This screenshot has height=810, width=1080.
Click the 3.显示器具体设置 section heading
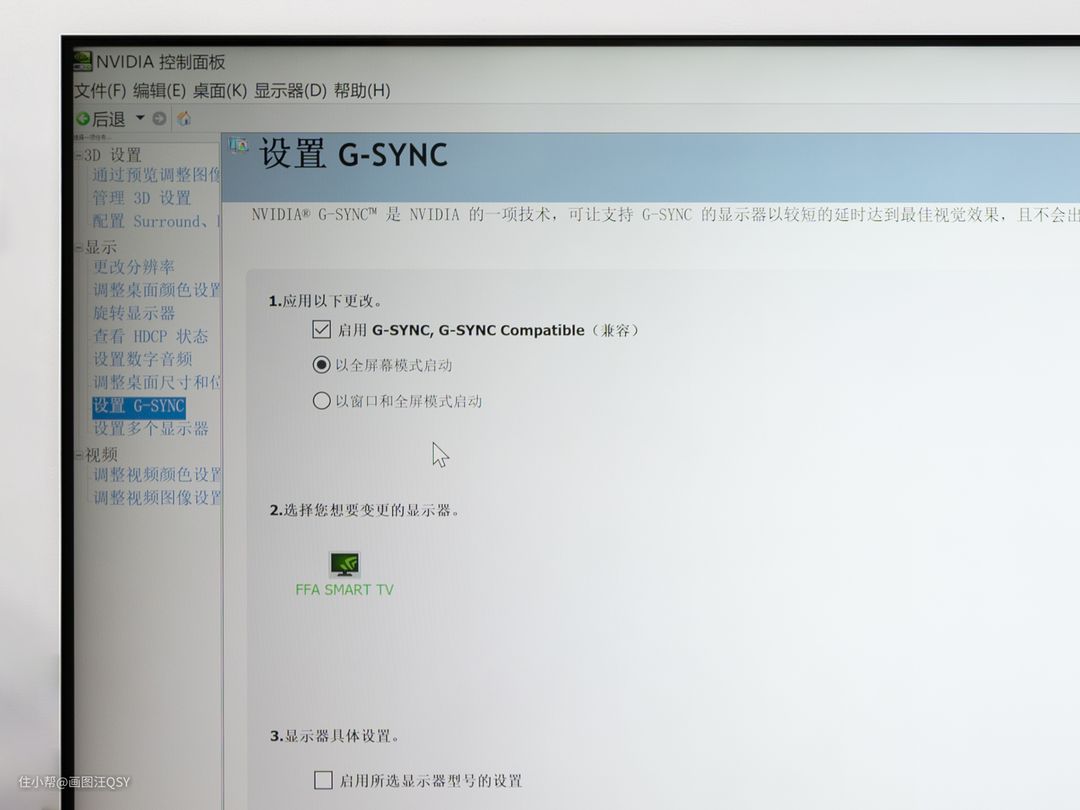[335, 736]
